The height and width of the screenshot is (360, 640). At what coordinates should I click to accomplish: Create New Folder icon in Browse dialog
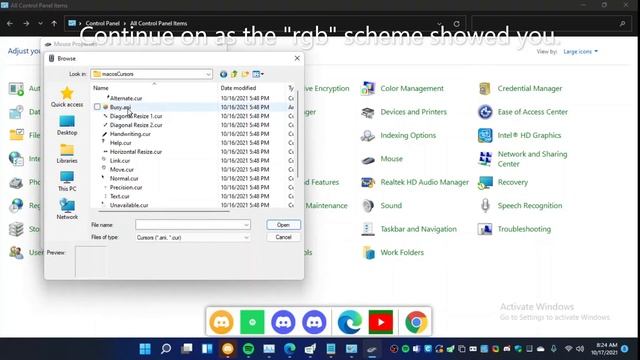245,74
